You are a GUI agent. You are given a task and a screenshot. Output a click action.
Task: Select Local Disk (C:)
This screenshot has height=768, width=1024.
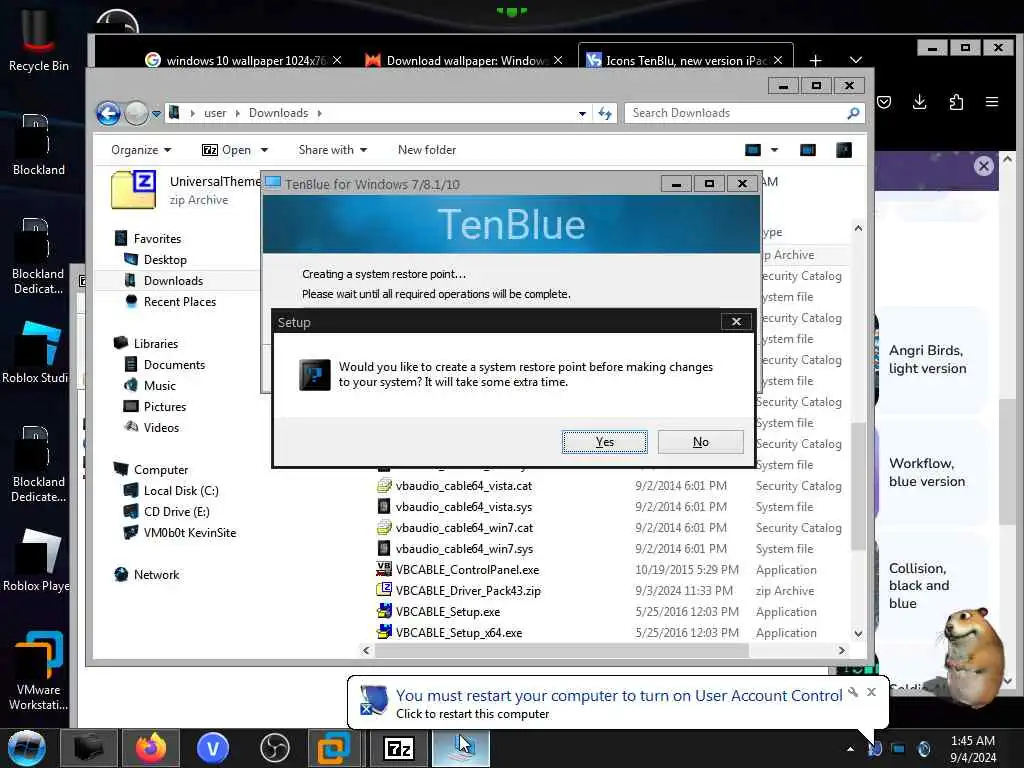tap(181, 491)
